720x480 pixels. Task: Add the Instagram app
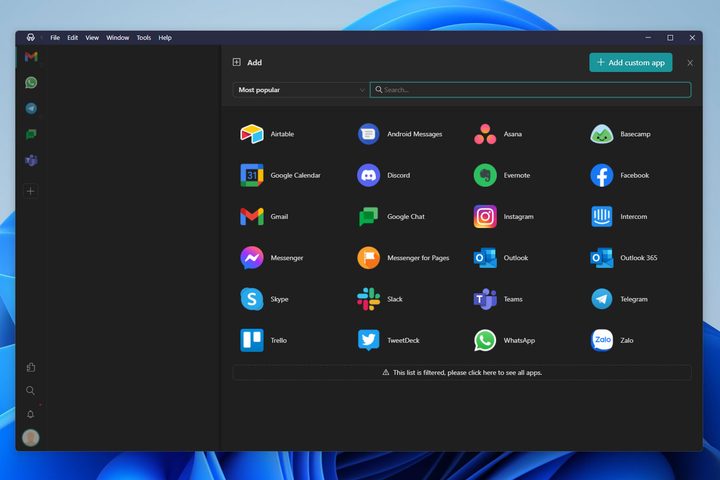tap(504, 217)
